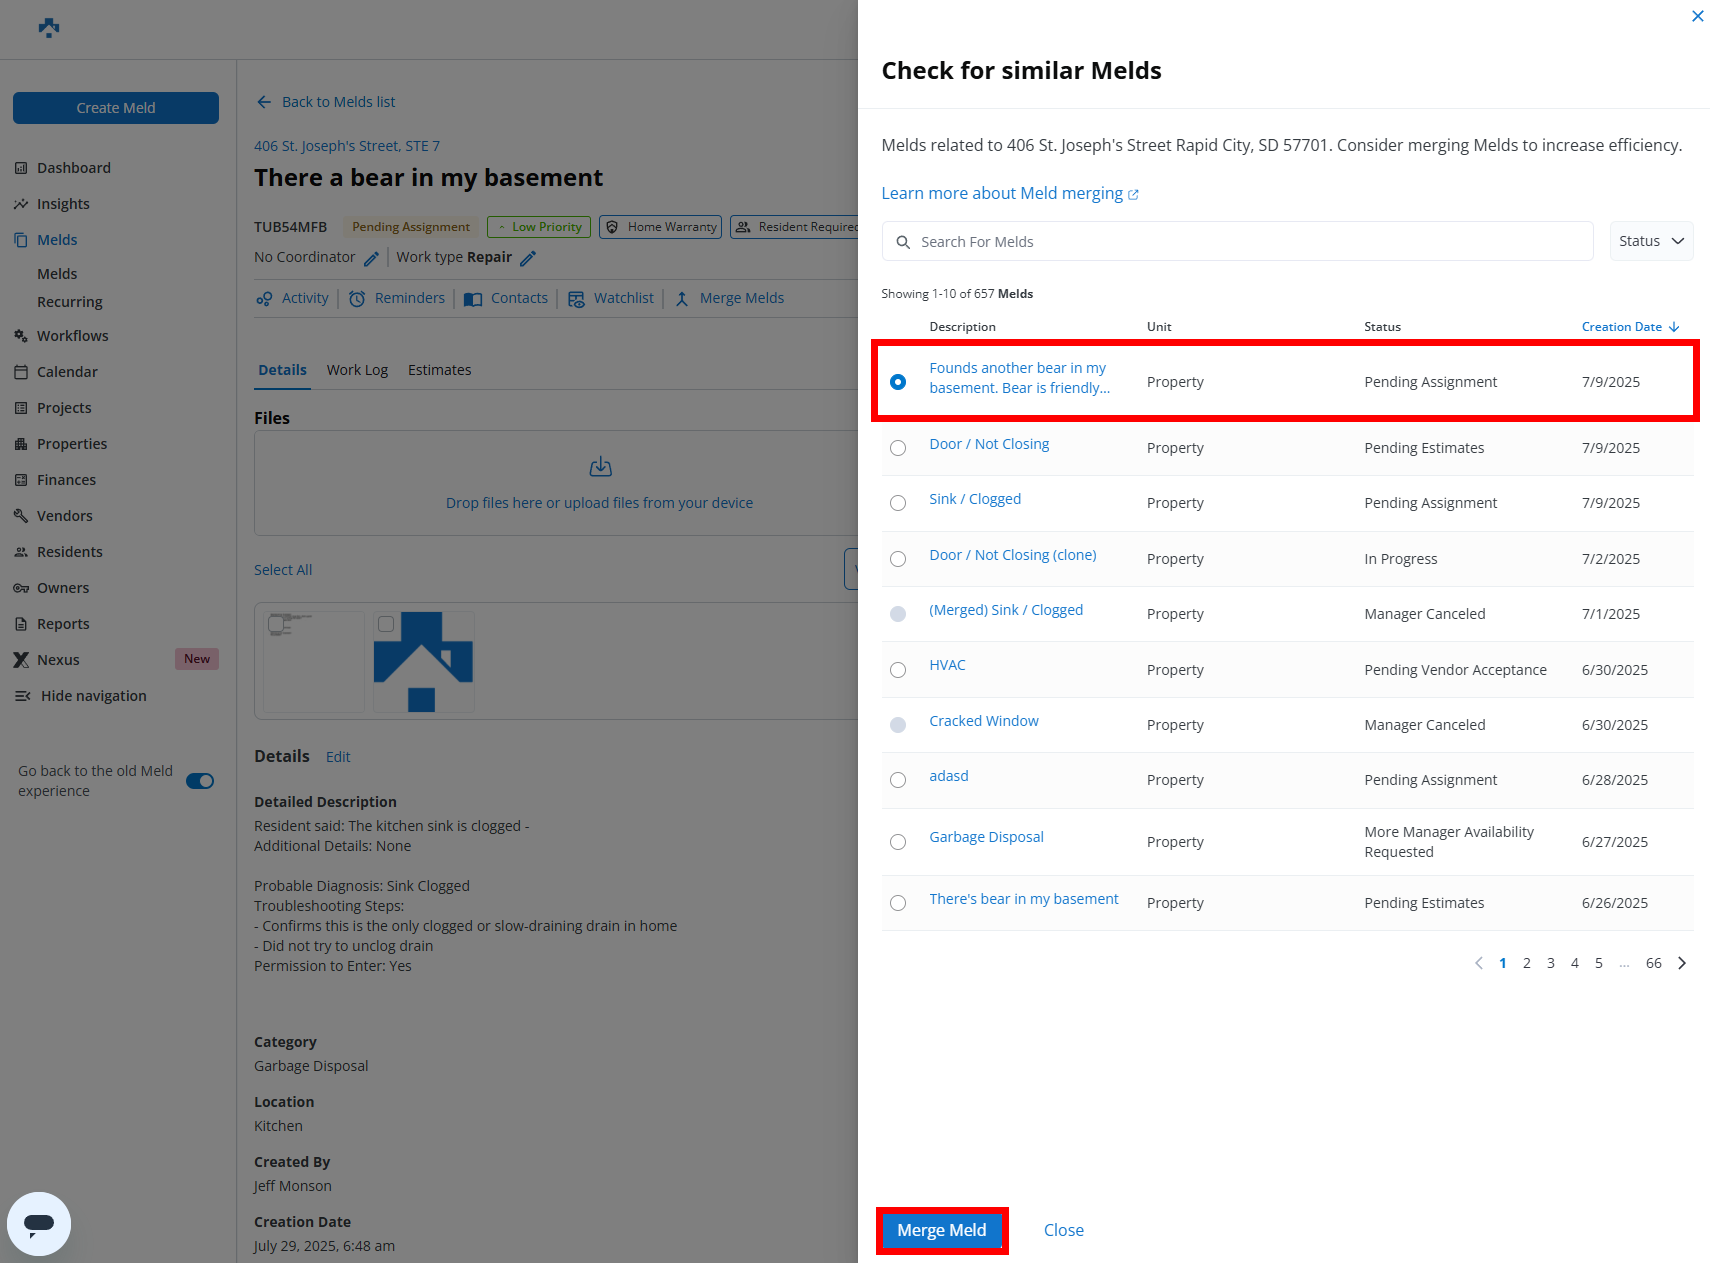Click the upload files icon in Files area
1710x1263 pixels.
pyautogui.click(x=600, y=467)
